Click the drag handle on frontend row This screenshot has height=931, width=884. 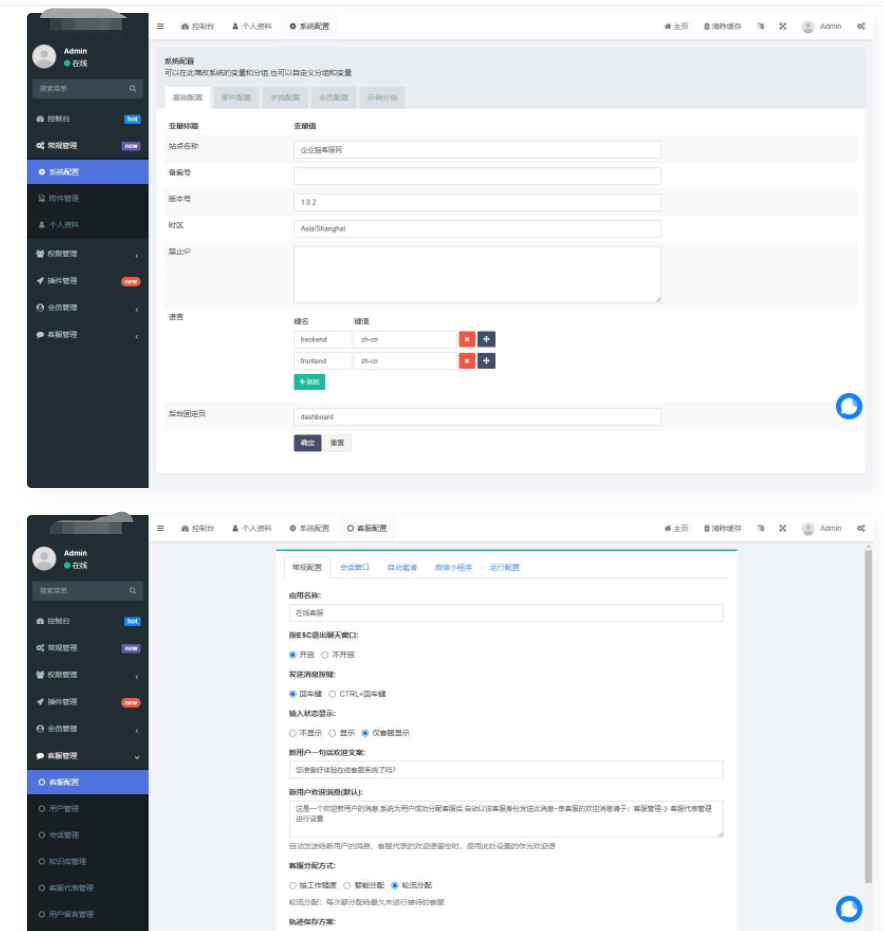pos(486,361)
